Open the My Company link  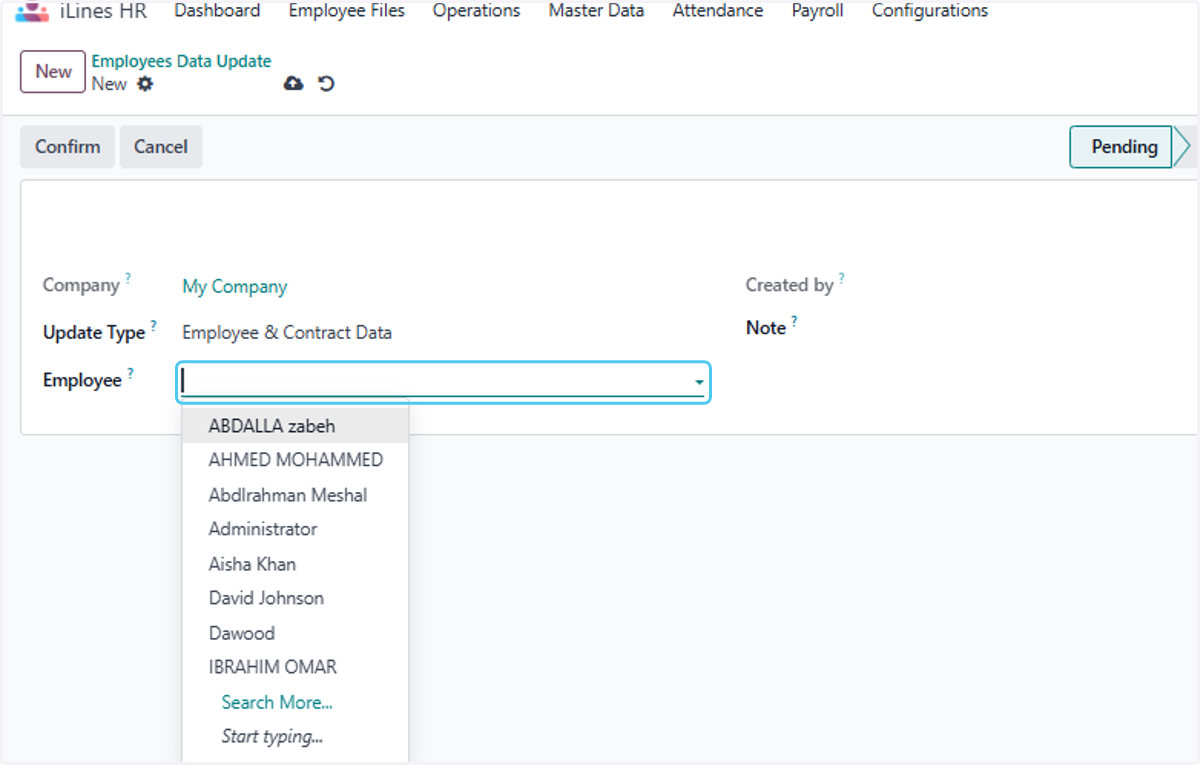234,287
